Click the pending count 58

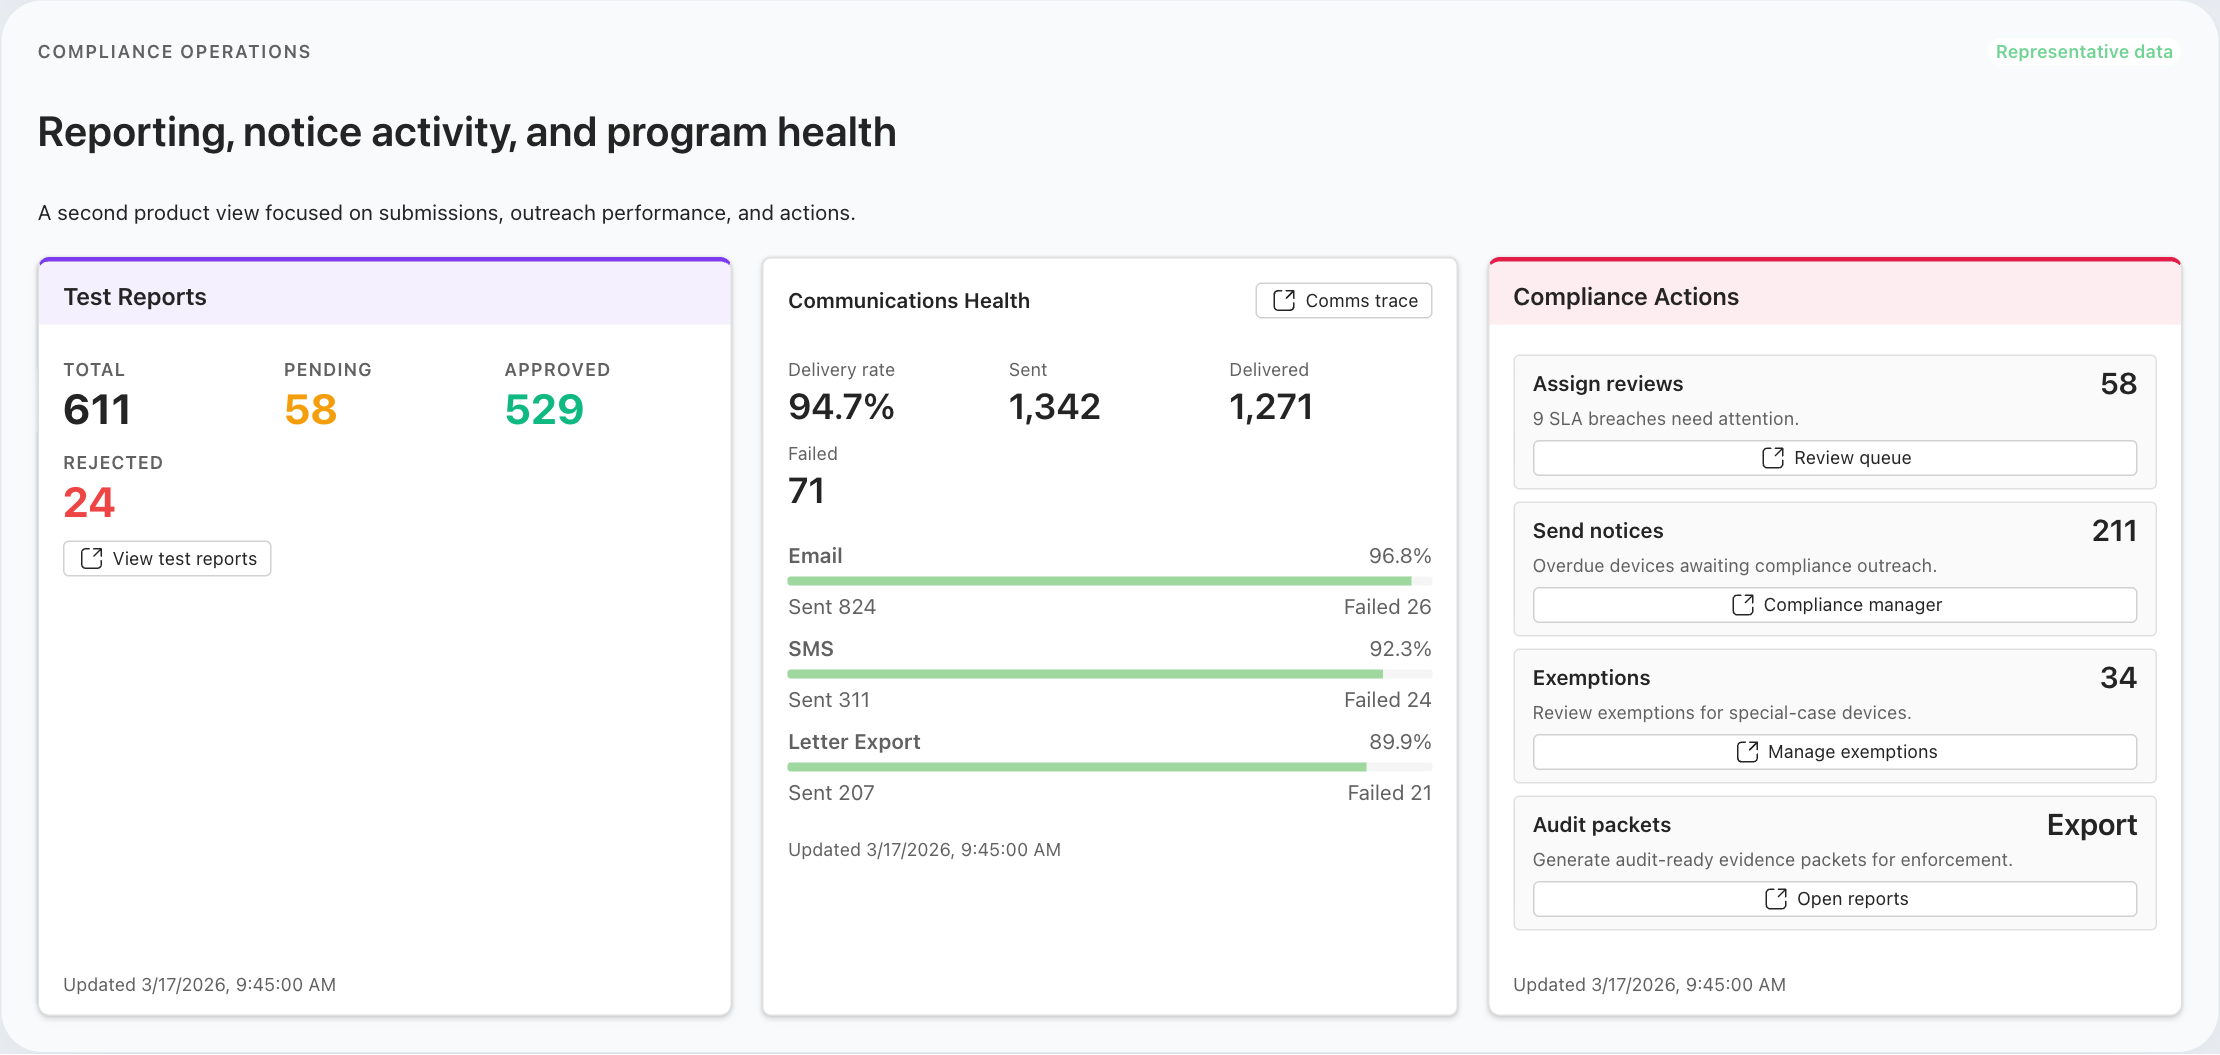[309, 408]
